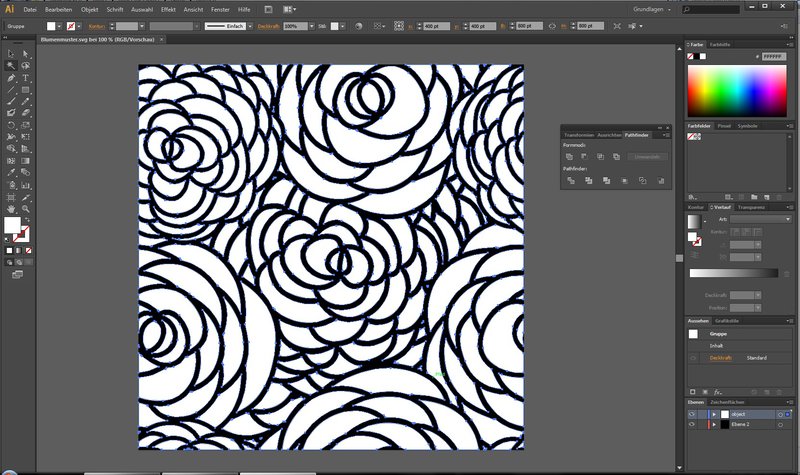
Task: Select the Magic Wand tool
Action: tap(11, 66)
